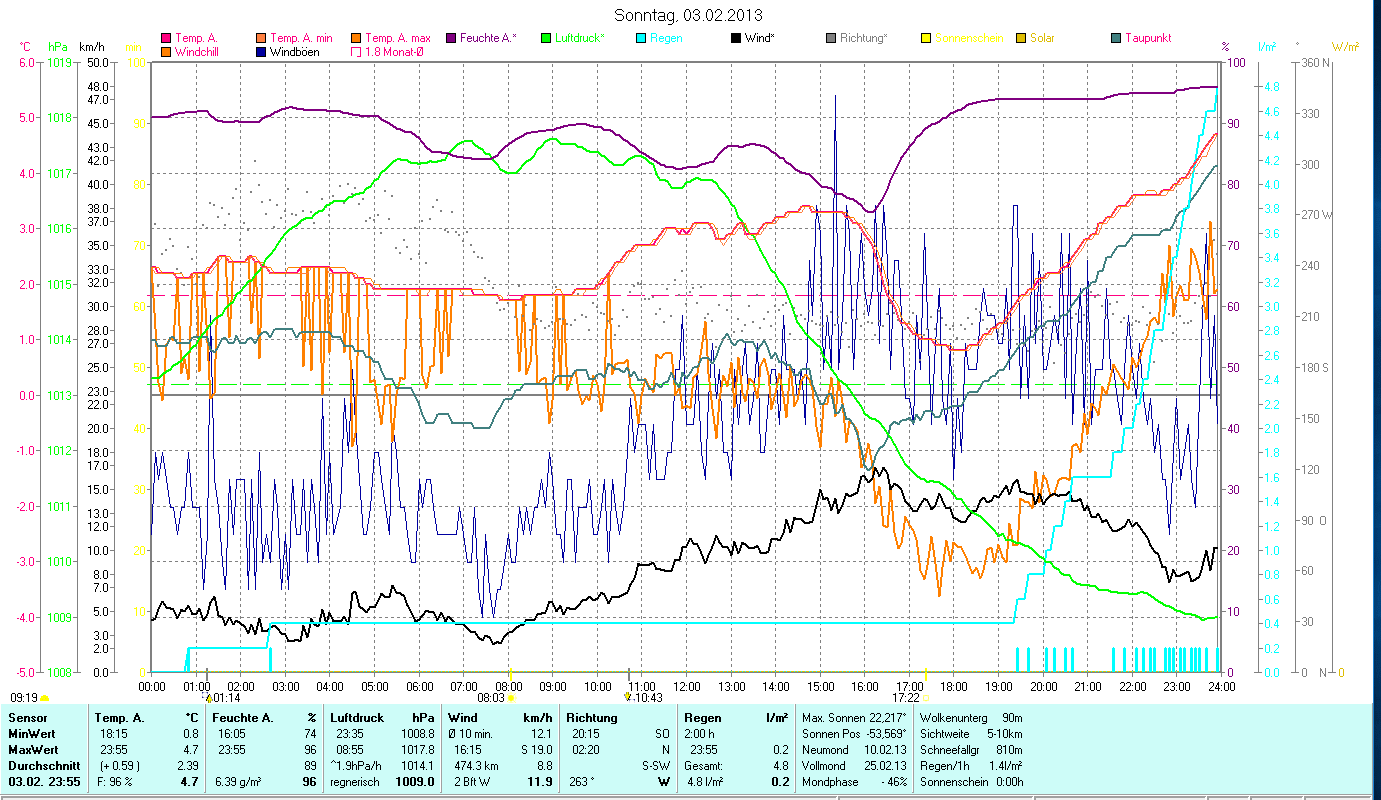Click the Feuchte A.* legend label
The height and width of the screenshot is (800, 1381).
(490, 38)
